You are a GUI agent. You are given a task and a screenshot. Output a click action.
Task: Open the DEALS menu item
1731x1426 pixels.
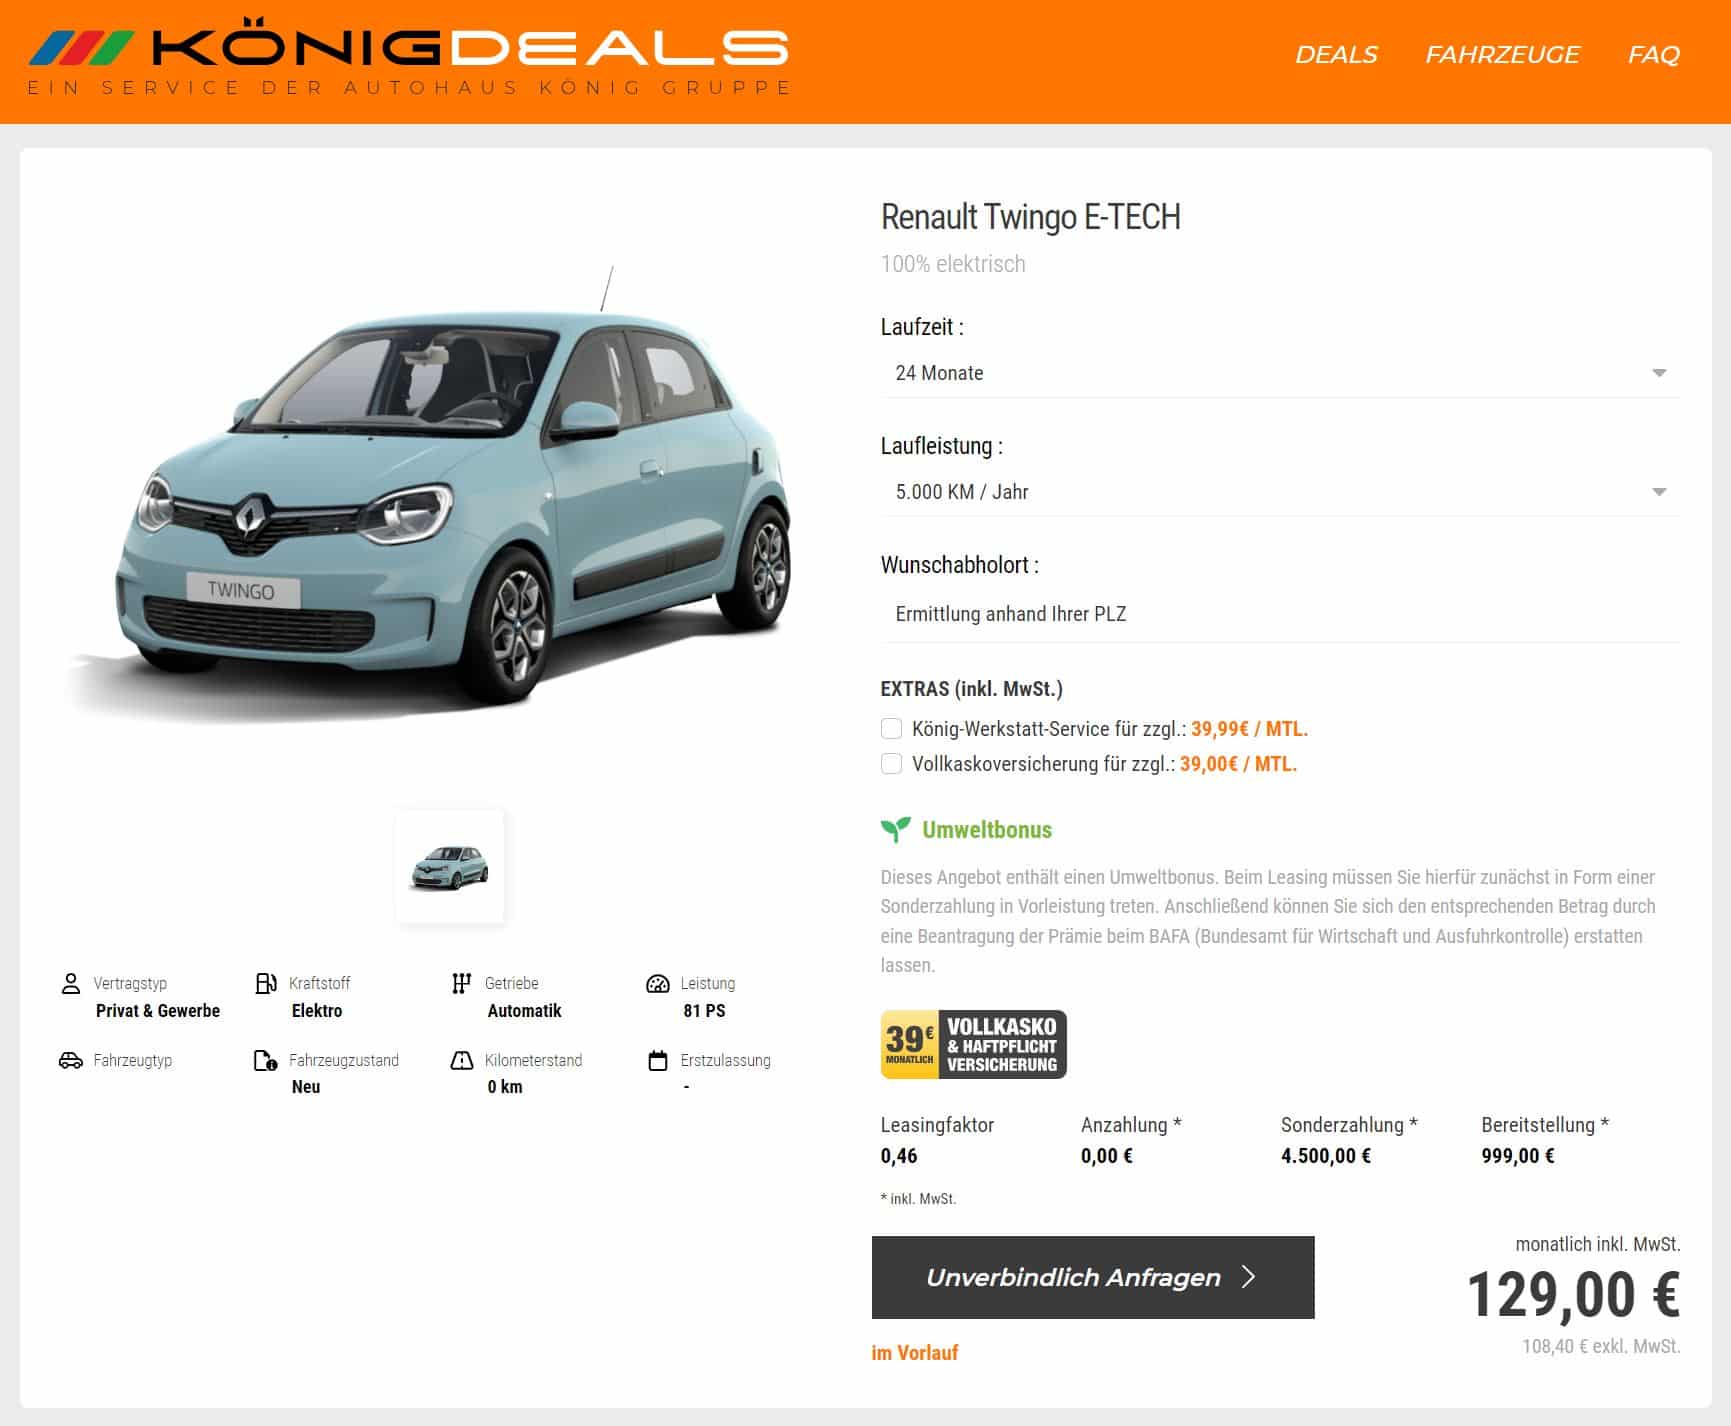(x=1336, y=54)
